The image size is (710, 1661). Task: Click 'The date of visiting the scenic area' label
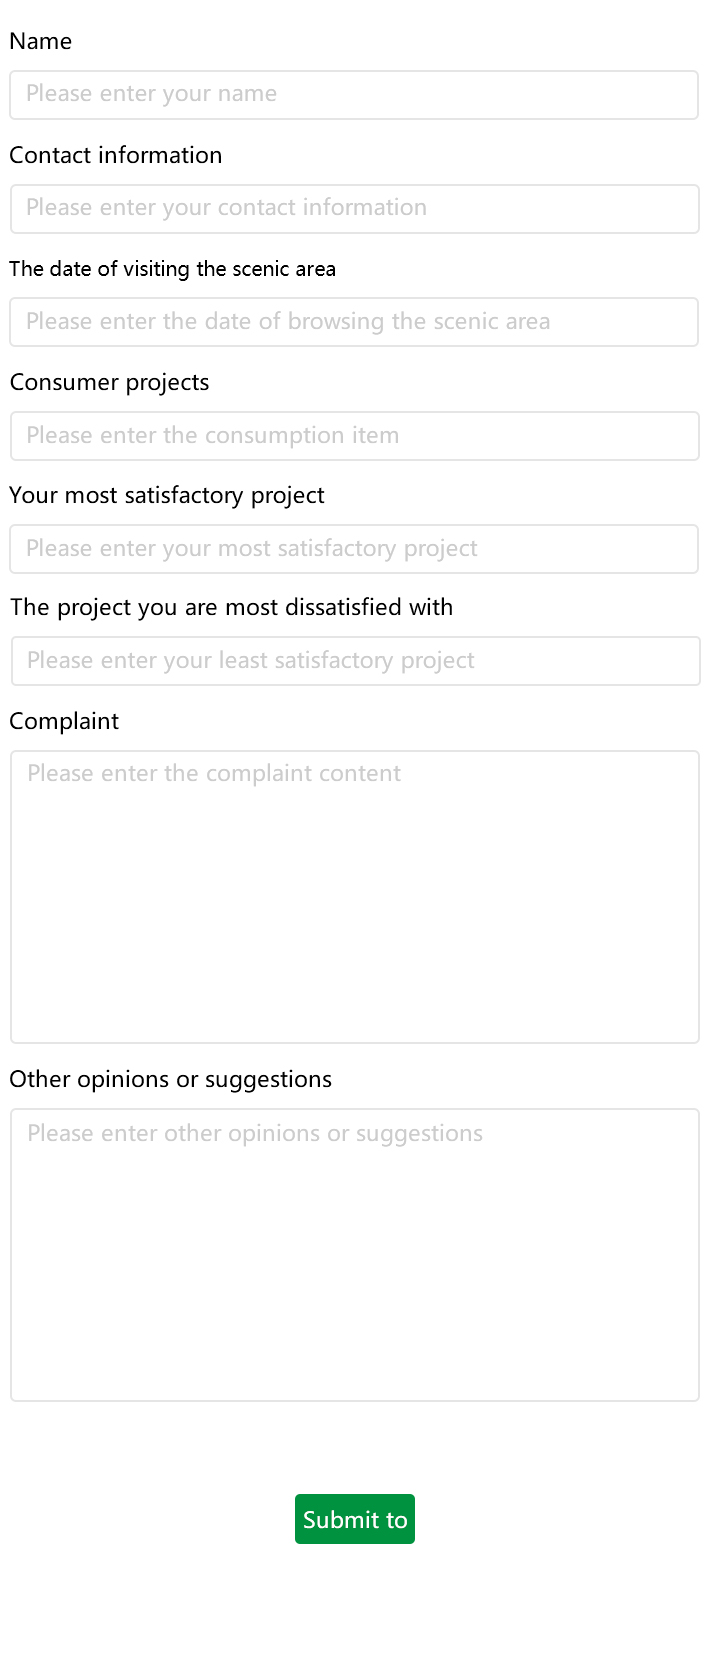pos(172,269)
